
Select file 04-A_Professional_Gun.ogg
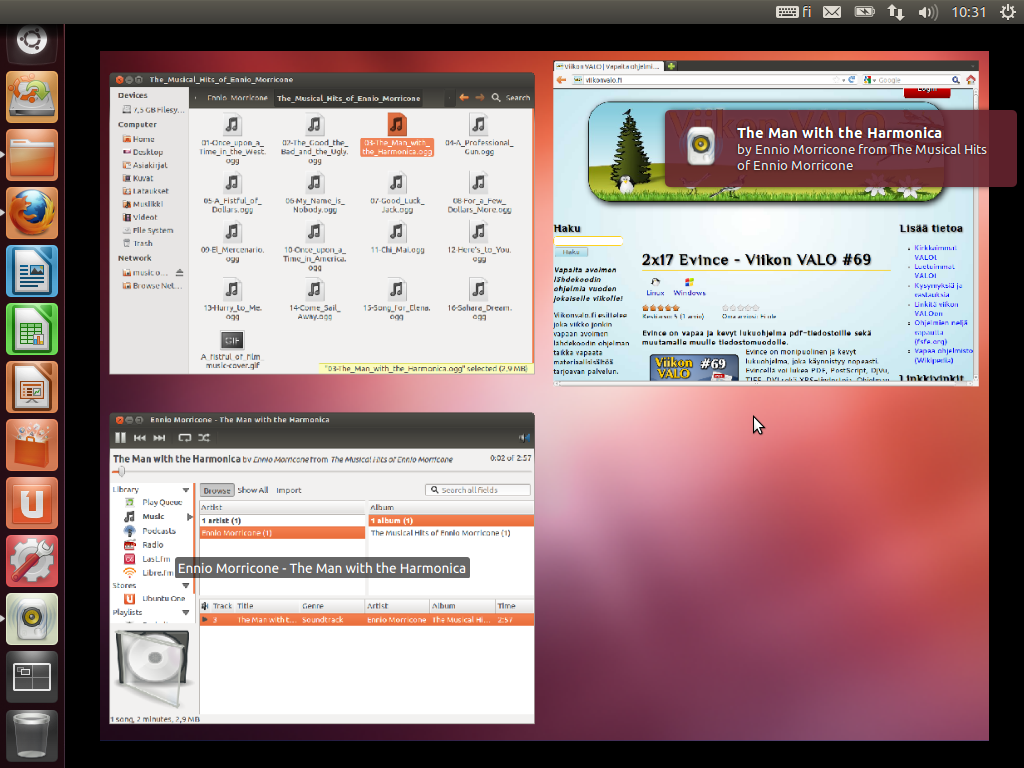click(x=479, y=135)
